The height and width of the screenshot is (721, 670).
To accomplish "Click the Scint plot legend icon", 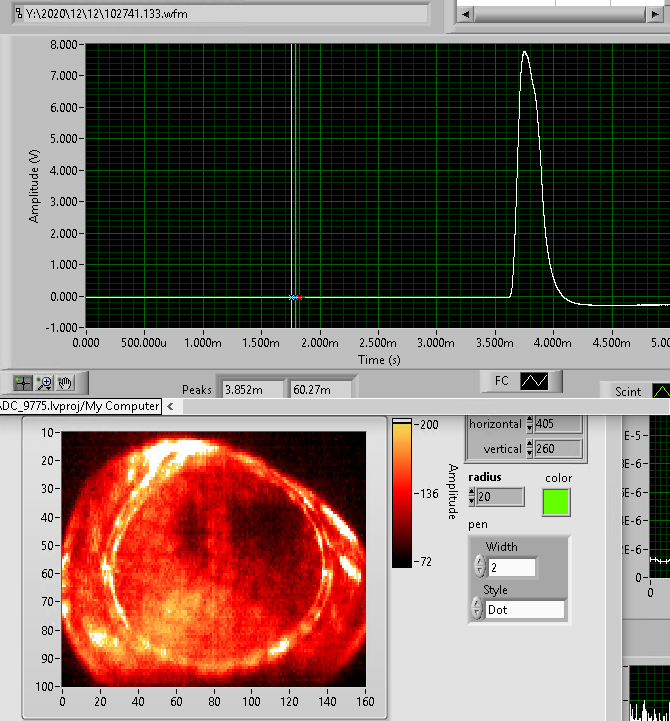I will 660,391.
